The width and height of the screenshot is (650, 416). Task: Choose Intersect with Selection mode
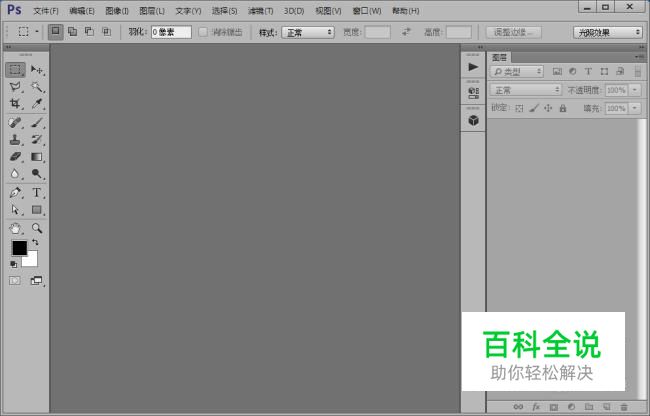pyautogui.click(x=107, y=31)
